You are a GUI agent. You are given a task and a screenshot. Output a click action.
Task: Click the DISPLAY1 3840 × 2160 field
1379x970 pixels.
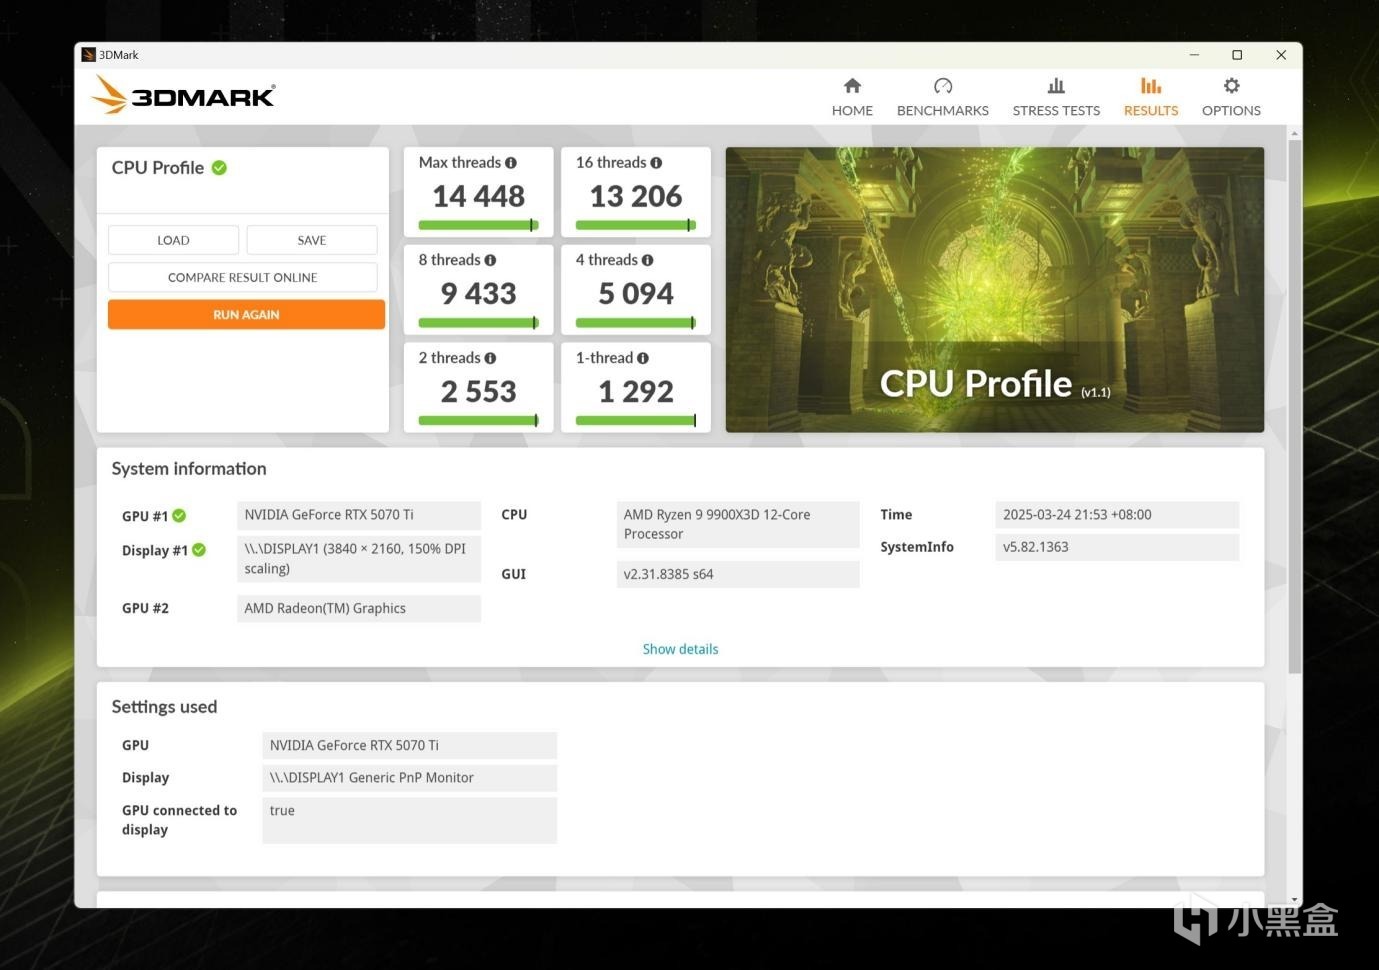pos(359,558)
